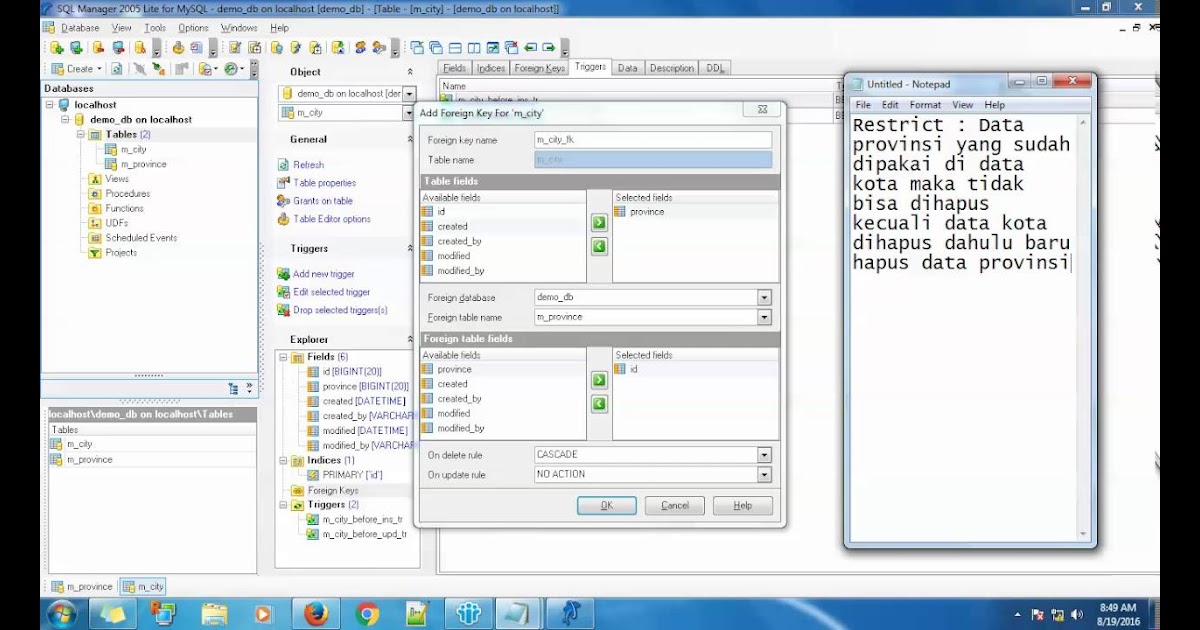The image size is (1200, 630).
Task: Collapse the localhost tree node
Action: [x=51, y=104]
